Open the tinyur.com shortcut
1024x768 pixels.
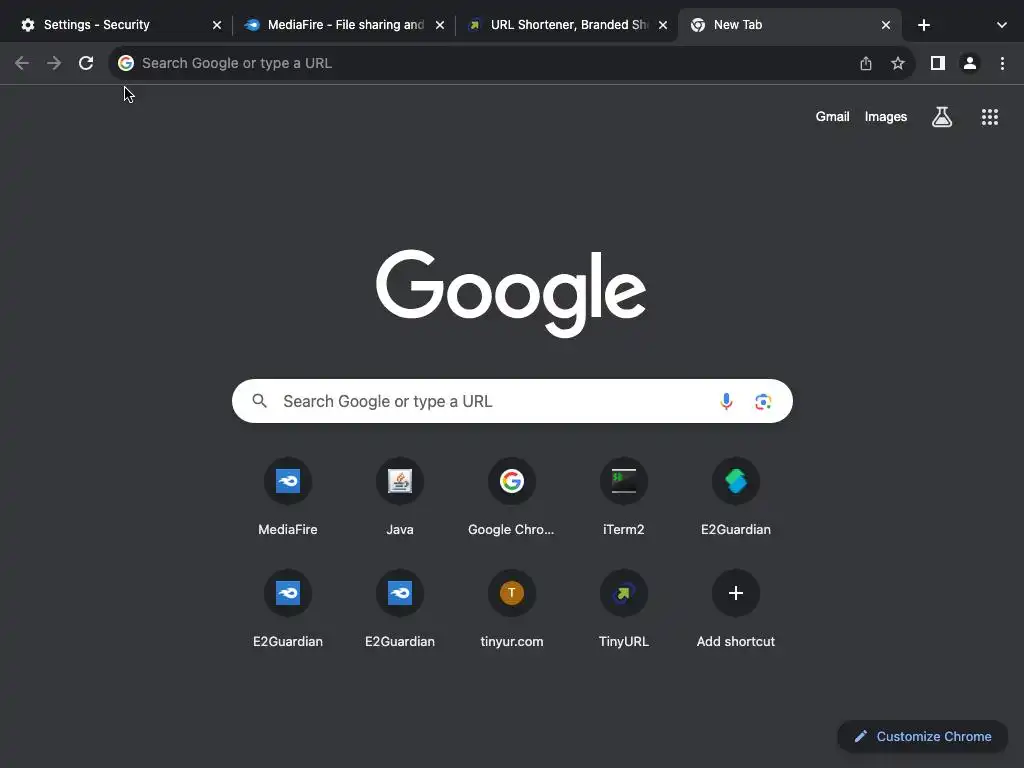click(512, 609)
